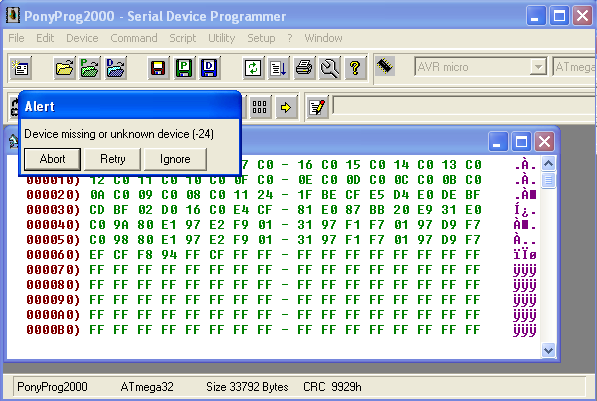597x401 pixels.
Task: Open data file folder icon marked D
Action: click(116, 69)
